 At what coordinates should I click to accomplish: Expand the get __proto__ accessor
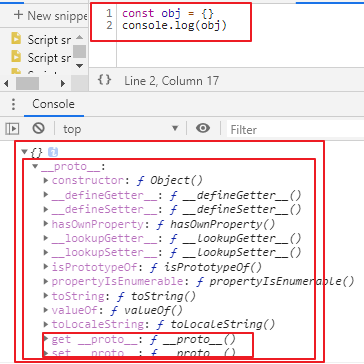(x=46, y=339)
